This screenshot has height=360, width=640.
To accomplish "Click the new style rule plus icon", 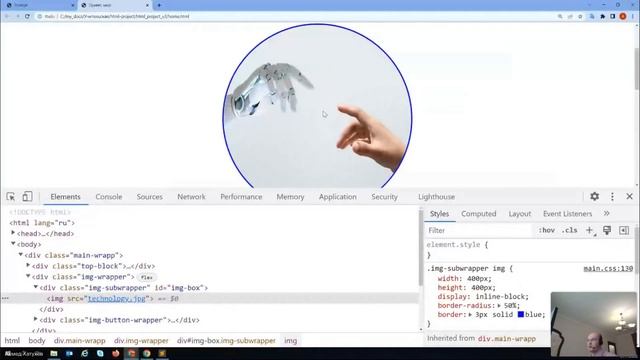I will [589, 231].
